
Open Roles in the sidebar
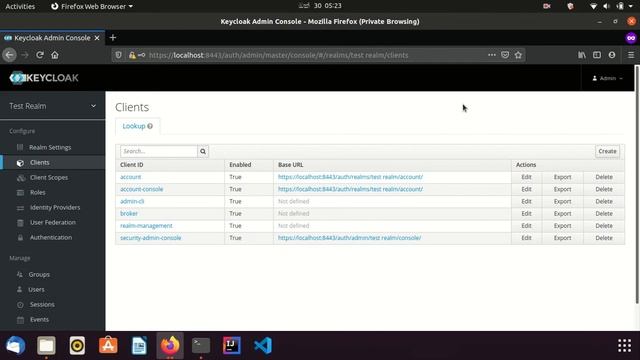[x=38, y=192]
